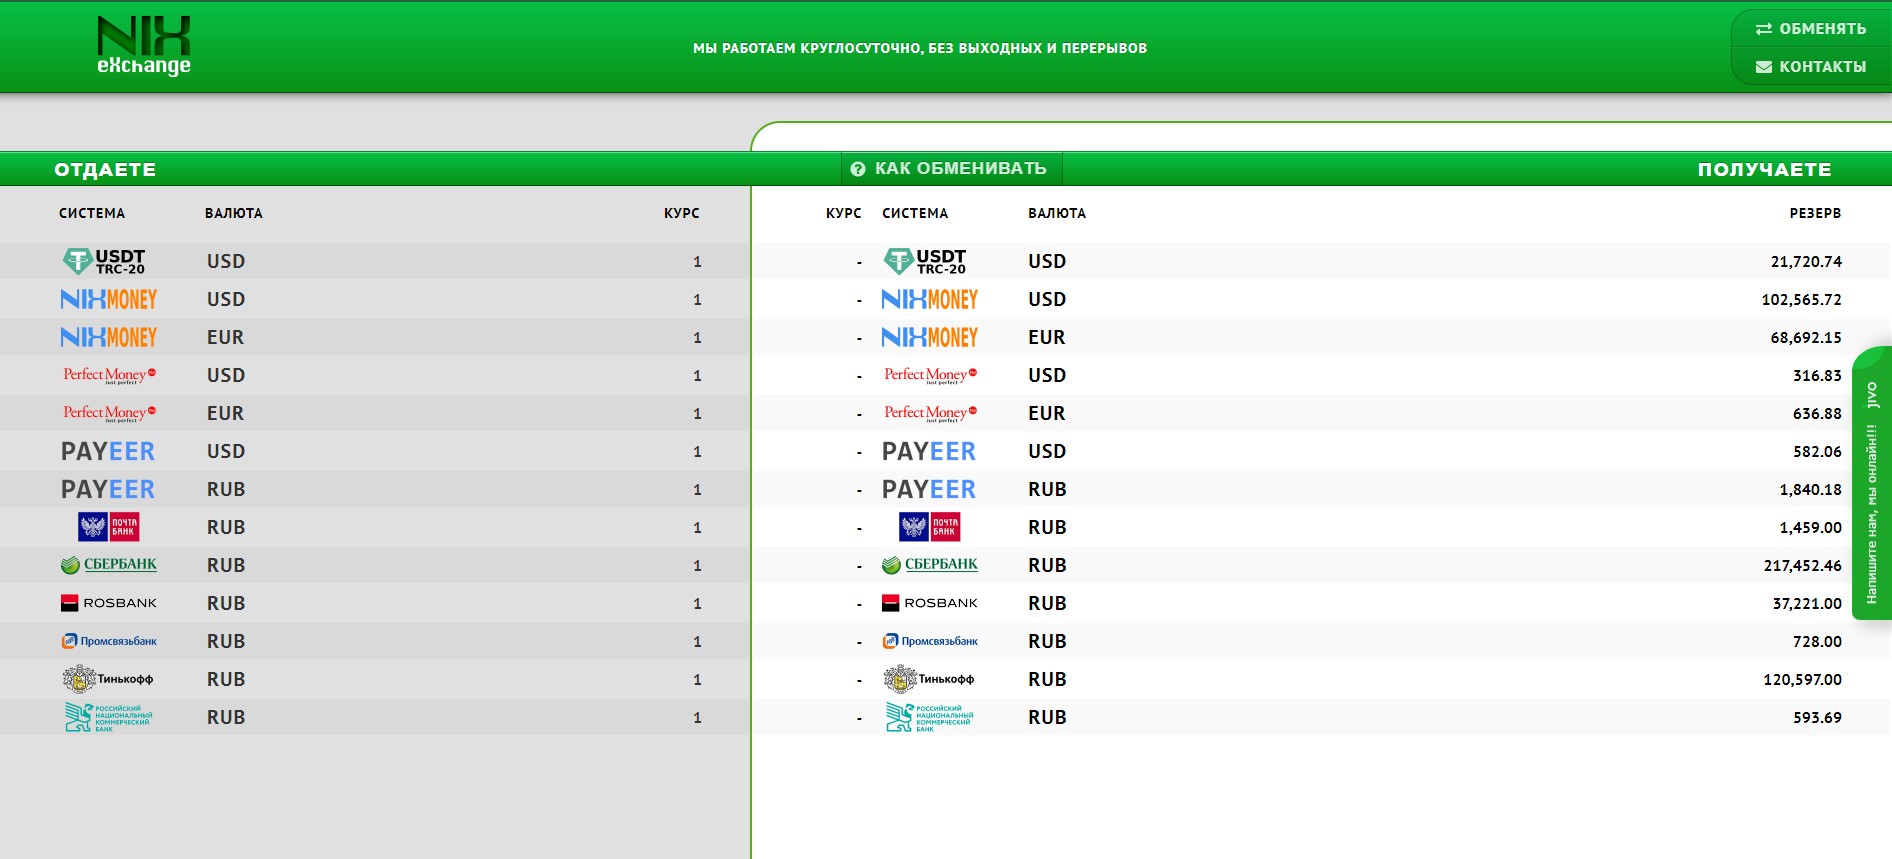Click the reserve value 636.88
The width and height of the screenshot is (1892, 859).
click(x=1817, y=414)
